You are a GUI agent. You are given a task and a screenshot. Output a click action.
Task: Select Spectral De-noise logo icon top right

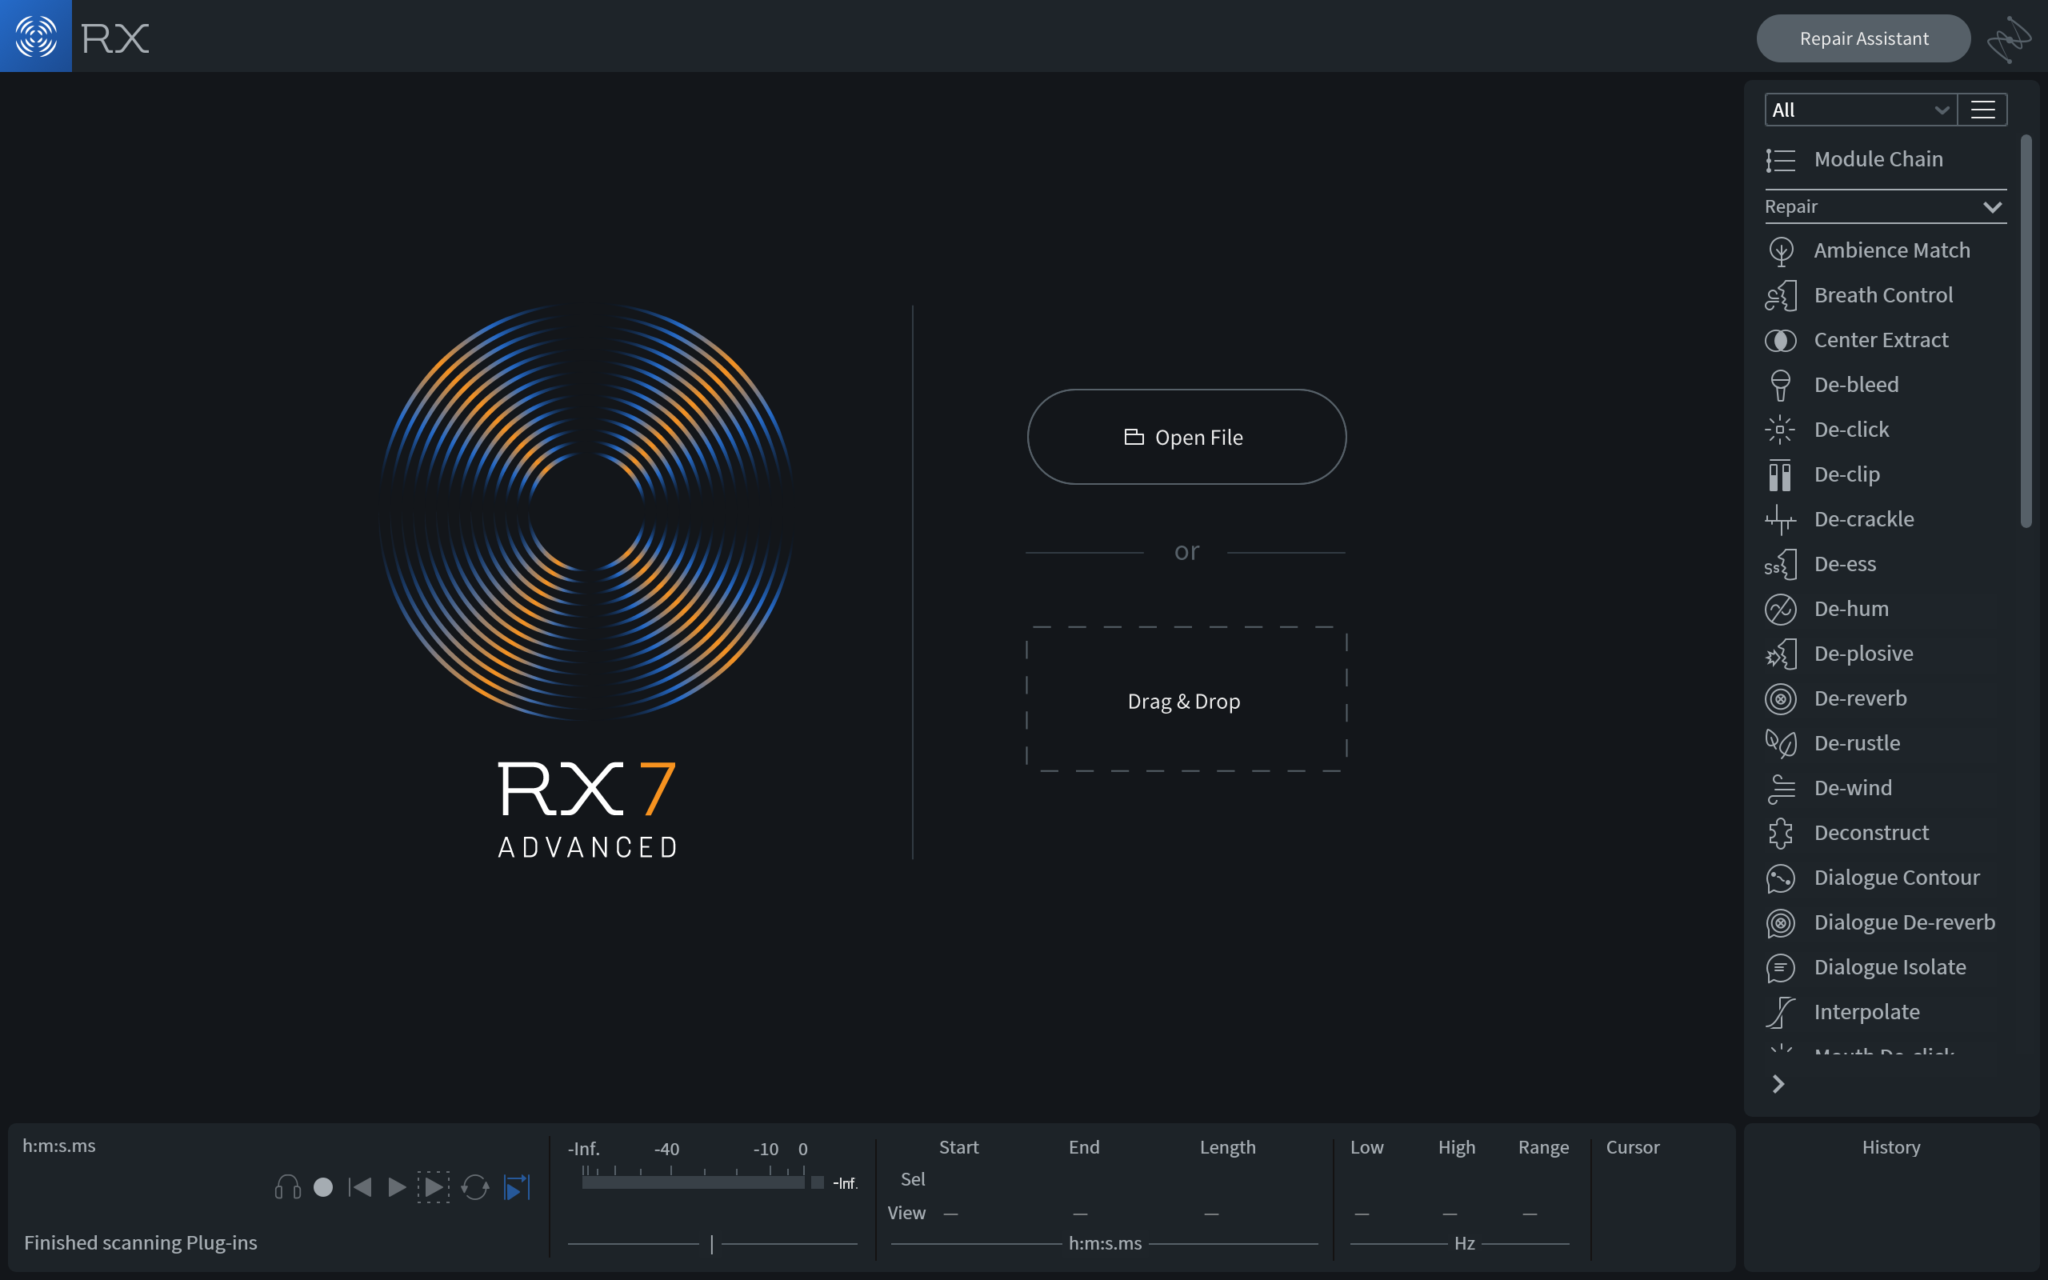(x=2008, y=39)
